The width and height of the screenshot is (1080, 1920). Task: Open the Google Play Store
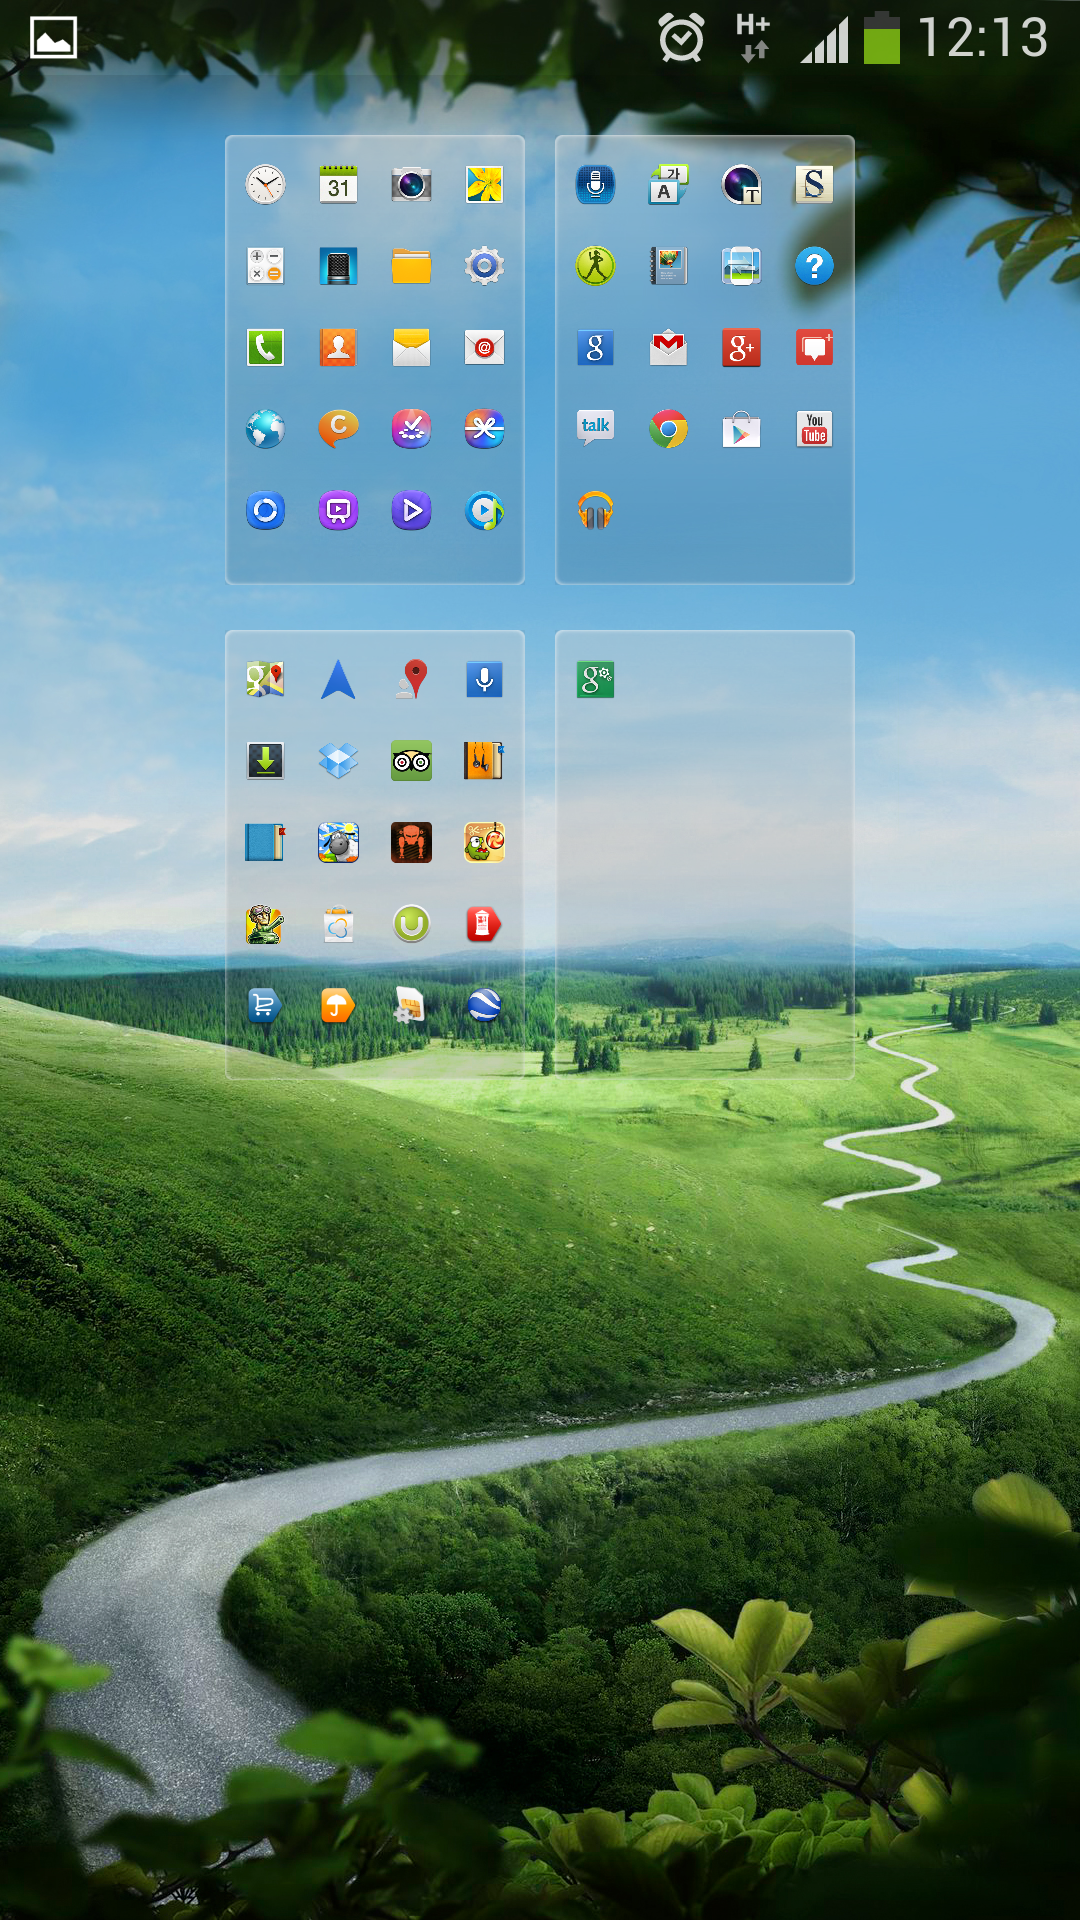pyautogui.click(x=741, y=430)
